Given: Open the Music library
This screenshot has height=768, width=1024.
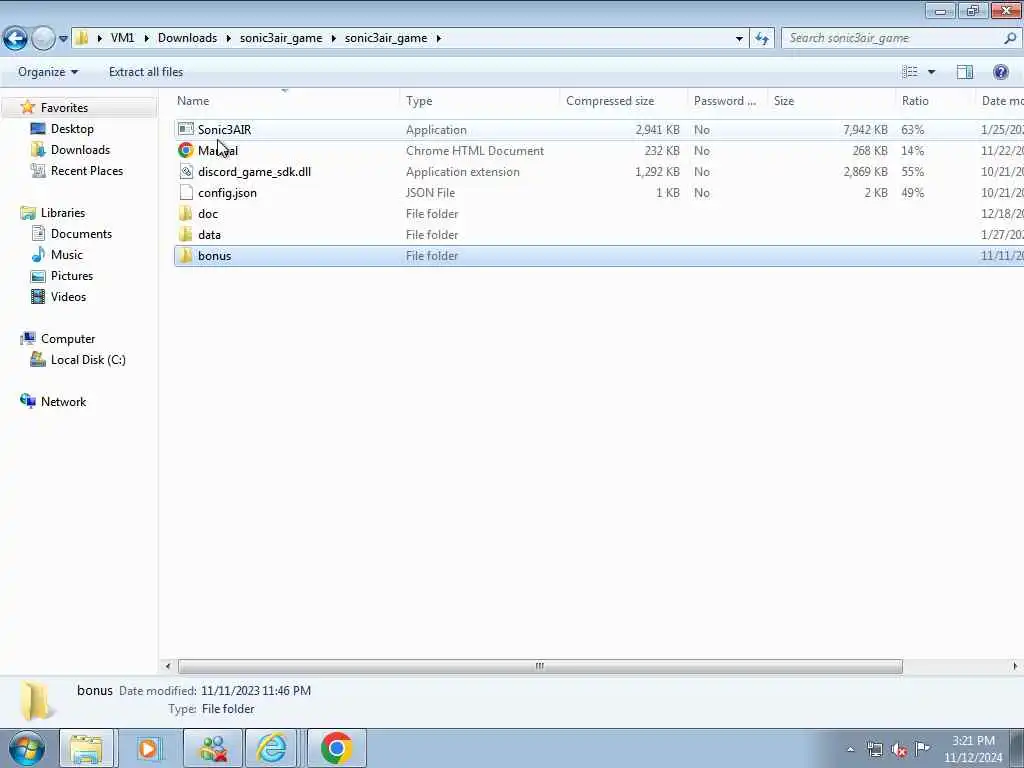Looking at the screenshot, I should pyautogui.click(x=67, y=255).
